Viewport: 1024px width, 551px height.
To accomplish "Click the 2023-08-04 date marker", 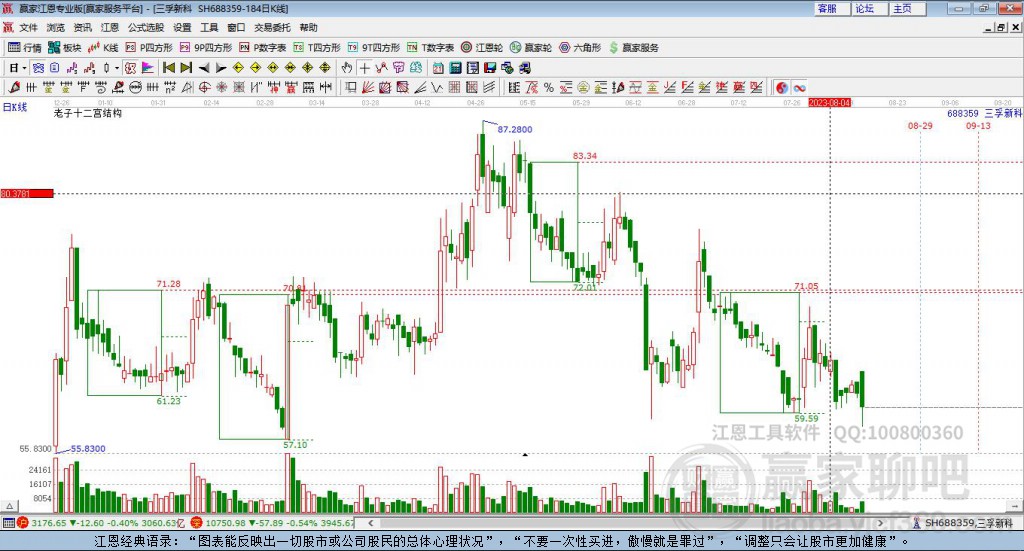I will tap(829, 103).
